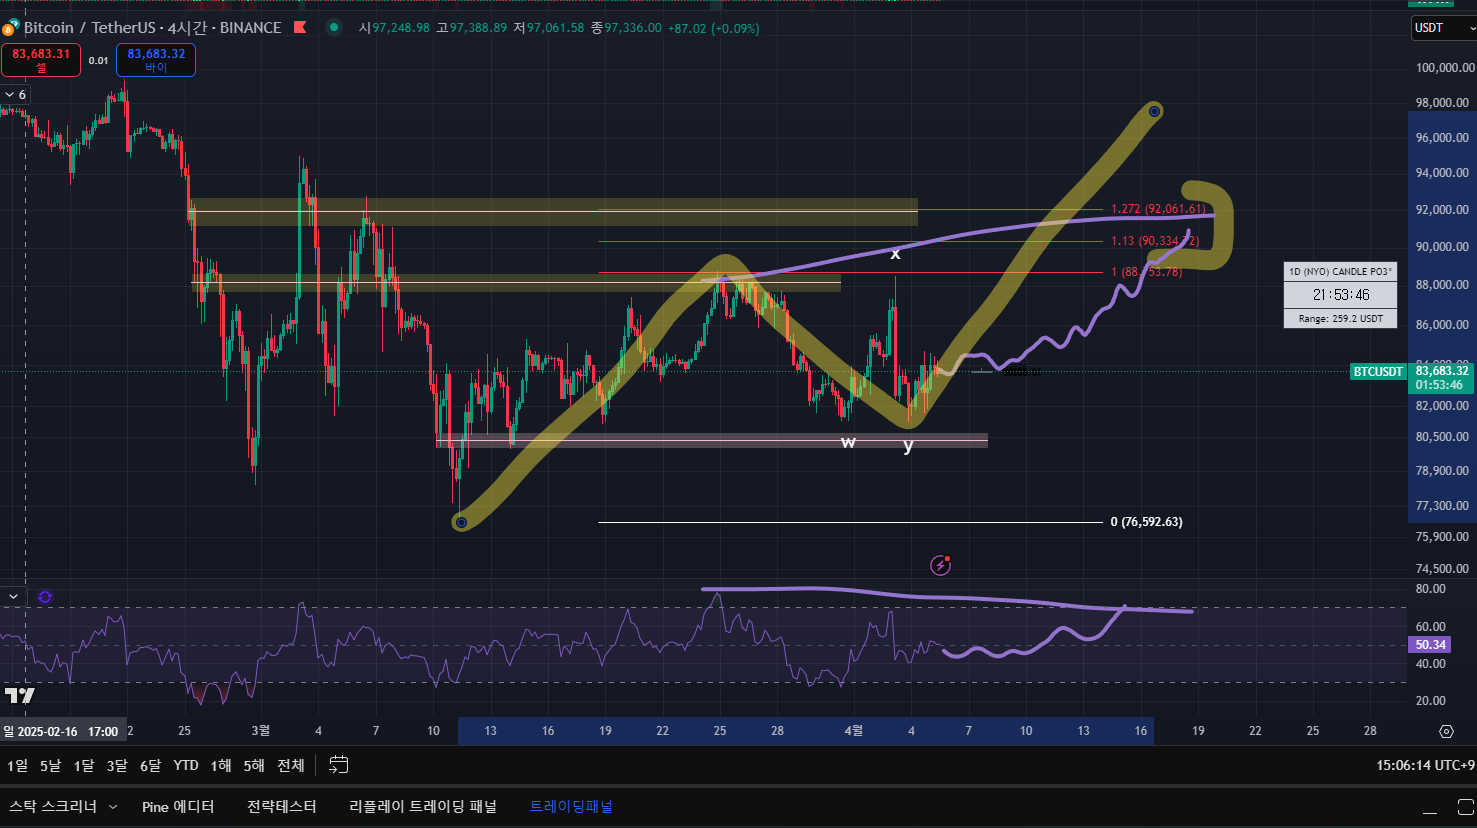Click the 0.01 spread value

[x=98, y=61]
